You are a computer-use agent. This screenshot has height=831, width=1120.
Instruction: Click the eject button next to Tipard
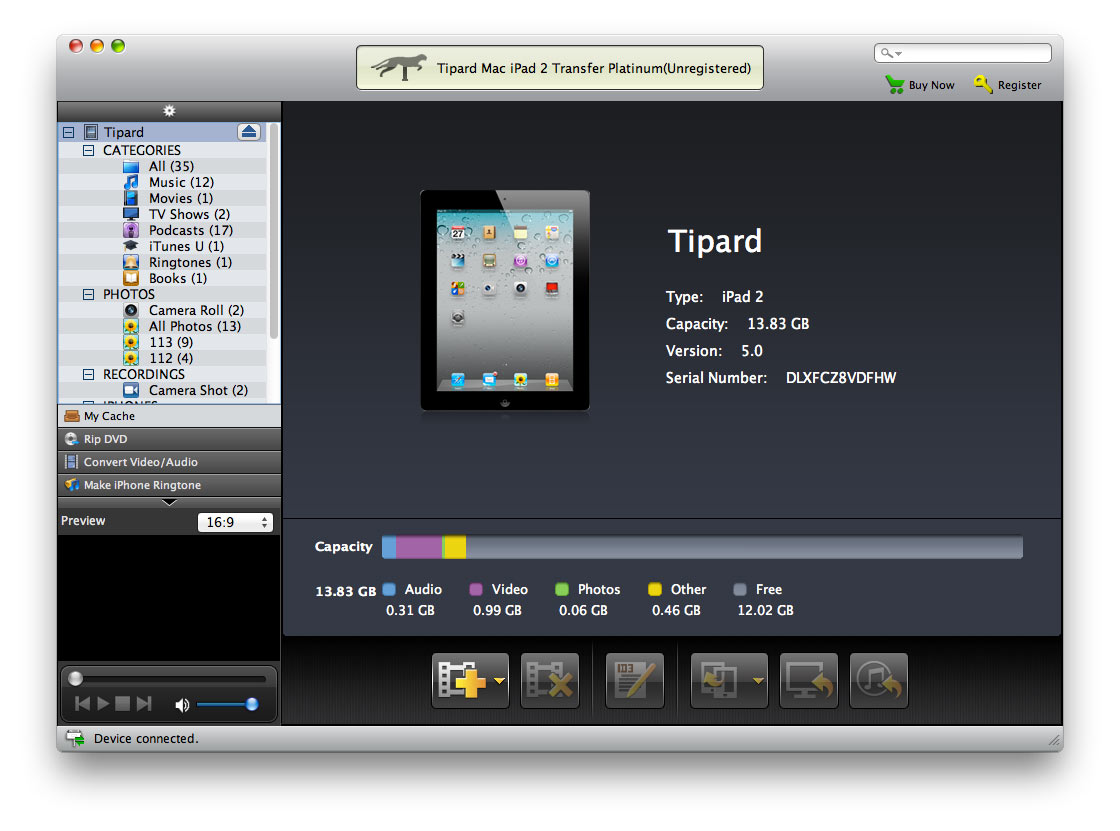coord(249,131)
